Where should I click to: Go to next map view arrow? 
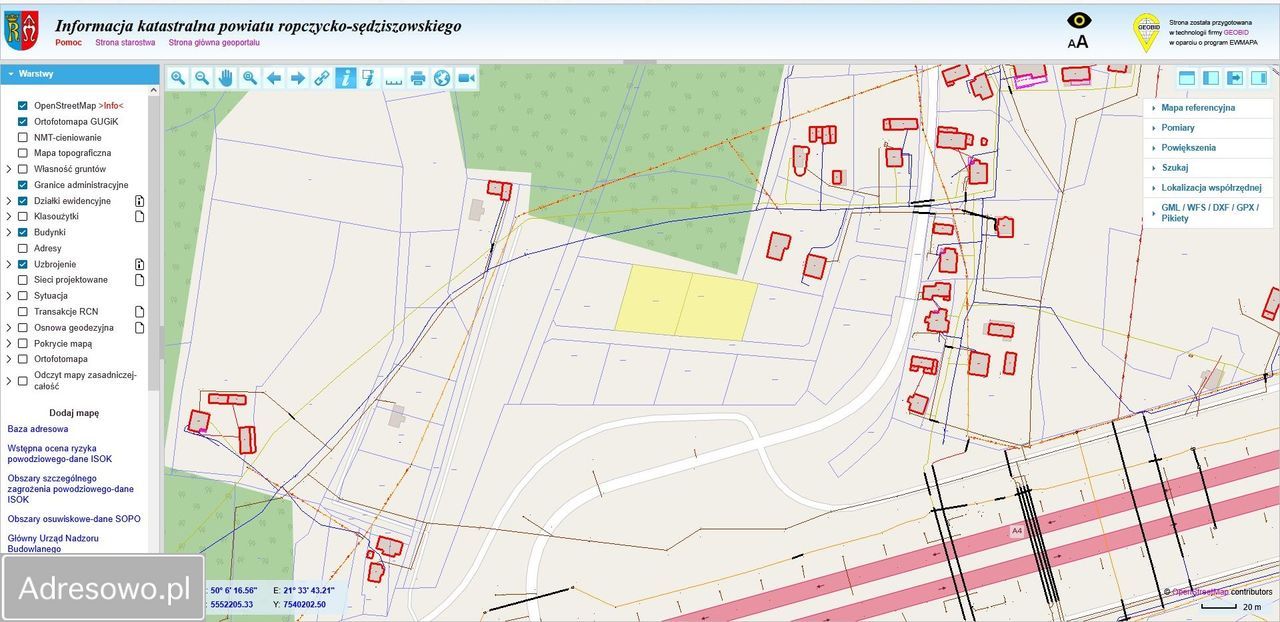(x=298, y=78)
